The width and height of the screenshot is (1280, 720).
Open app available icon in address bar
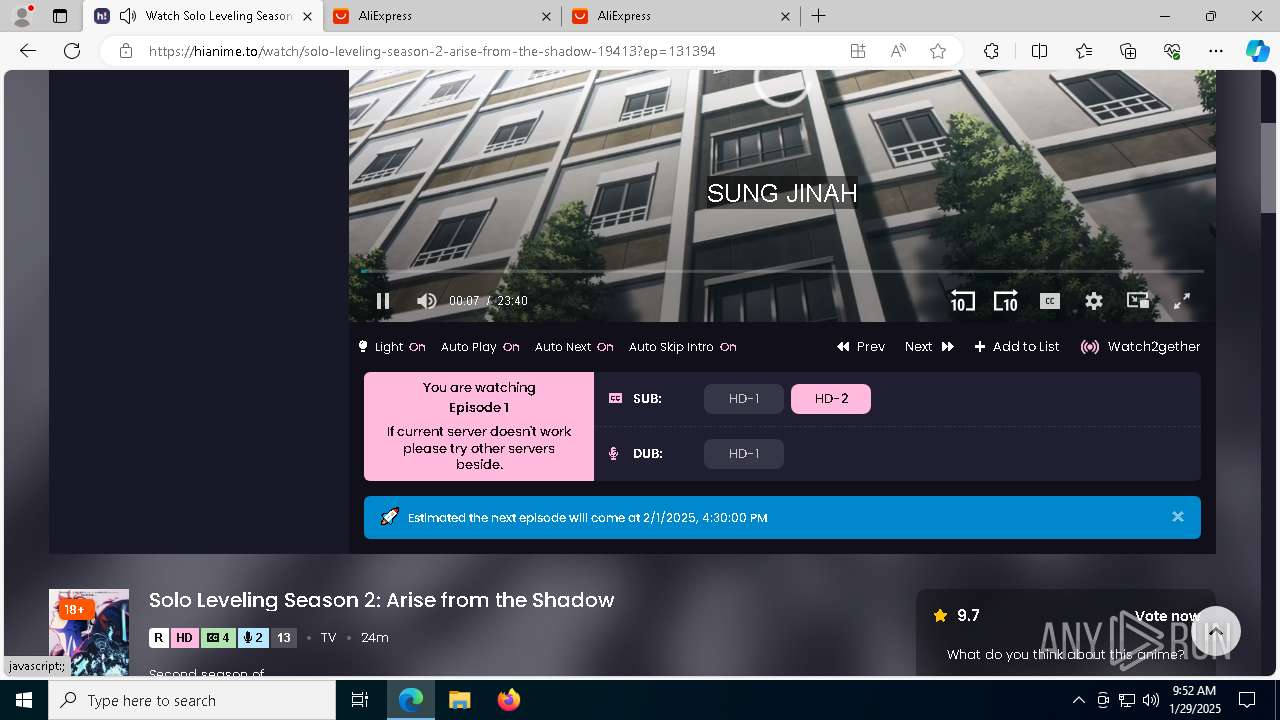click(858, 51)
